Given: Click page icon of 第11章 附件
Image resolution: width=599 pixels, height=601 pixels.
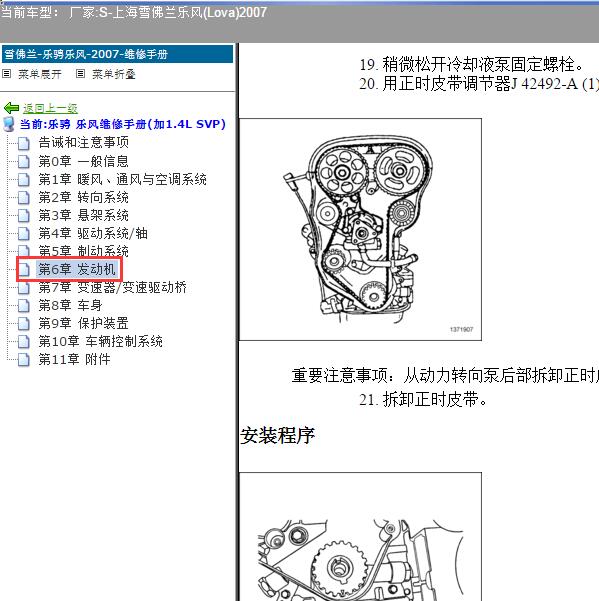Looking at the screenshot, I should pos(24,360).
